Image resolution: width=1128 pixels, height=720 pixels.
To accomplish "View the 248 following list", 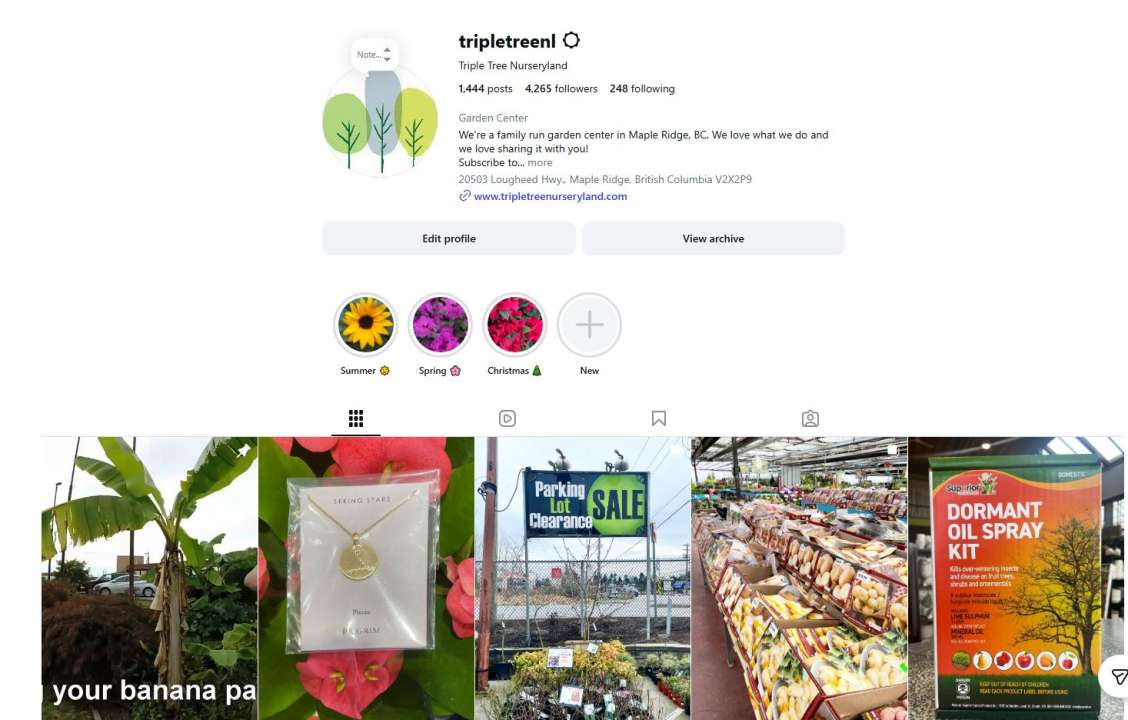I will click(642, 88).
